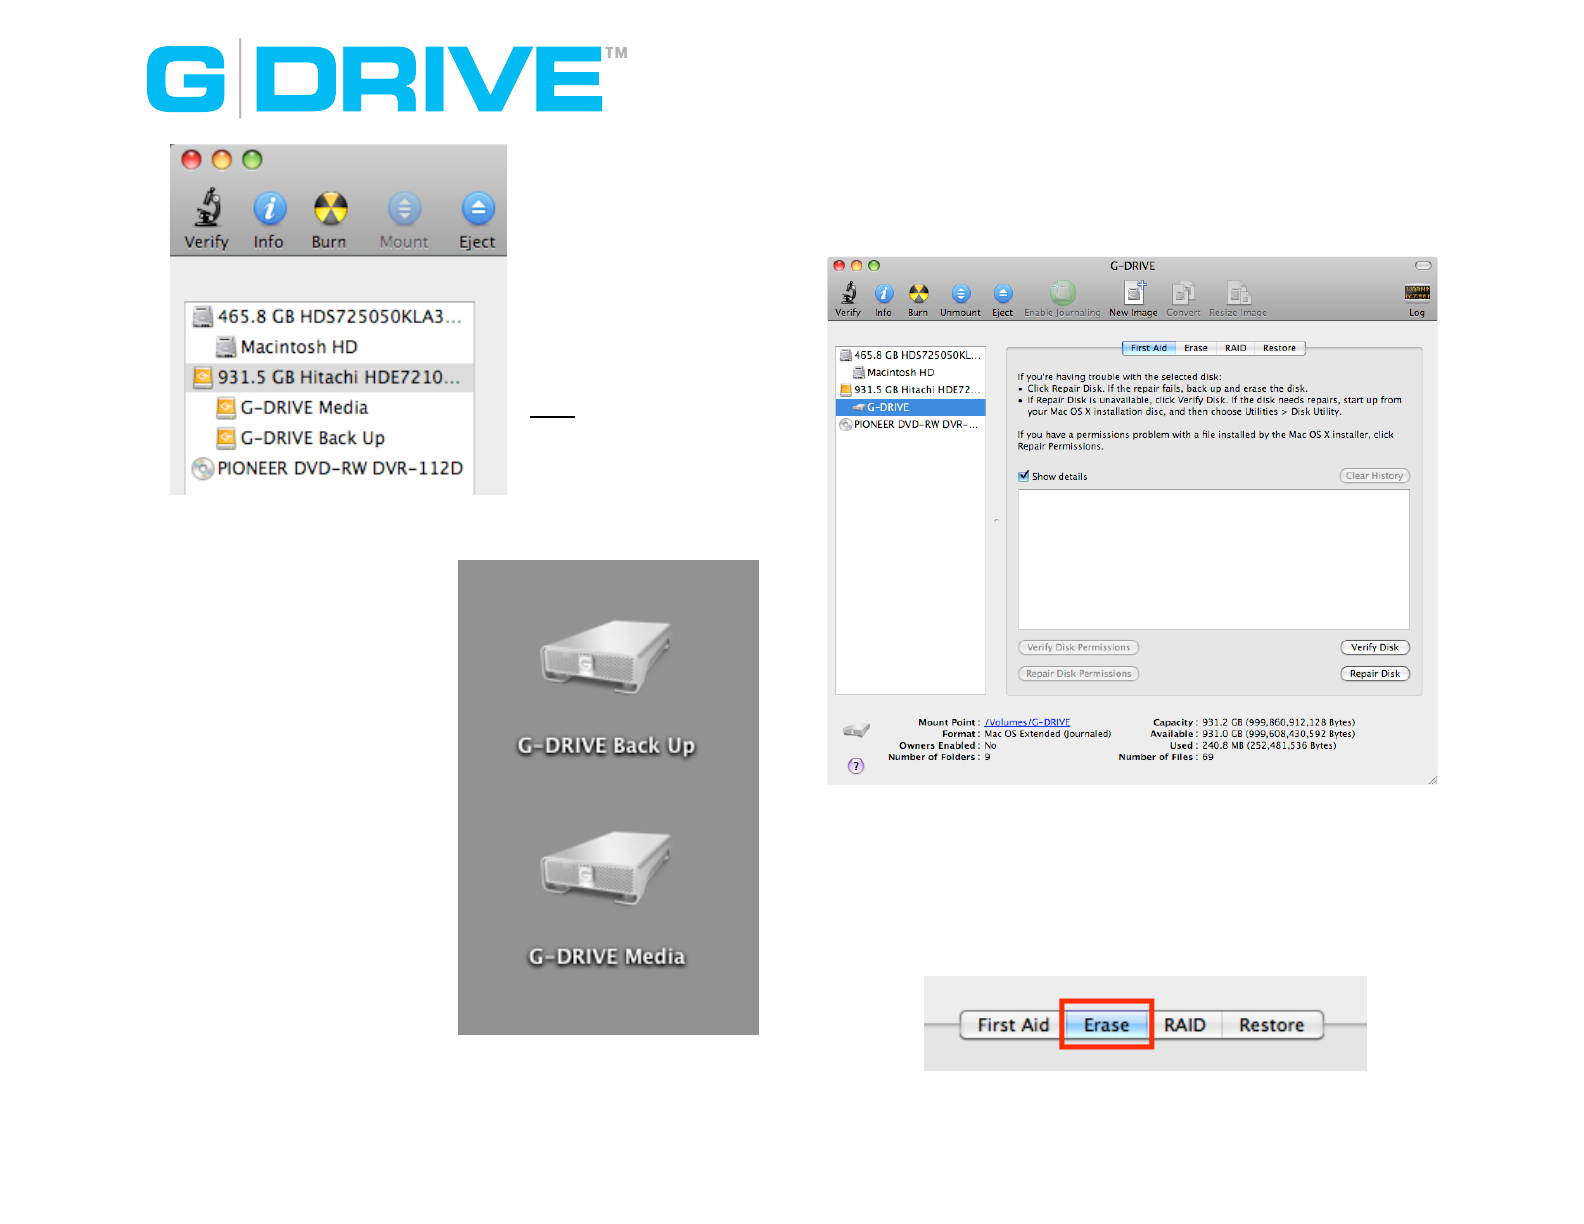Select 931.5 GB Hitachi HDE7210 in cropped list
The width and height of the screenshot is (1584, 1224).
tap(330, 377)
